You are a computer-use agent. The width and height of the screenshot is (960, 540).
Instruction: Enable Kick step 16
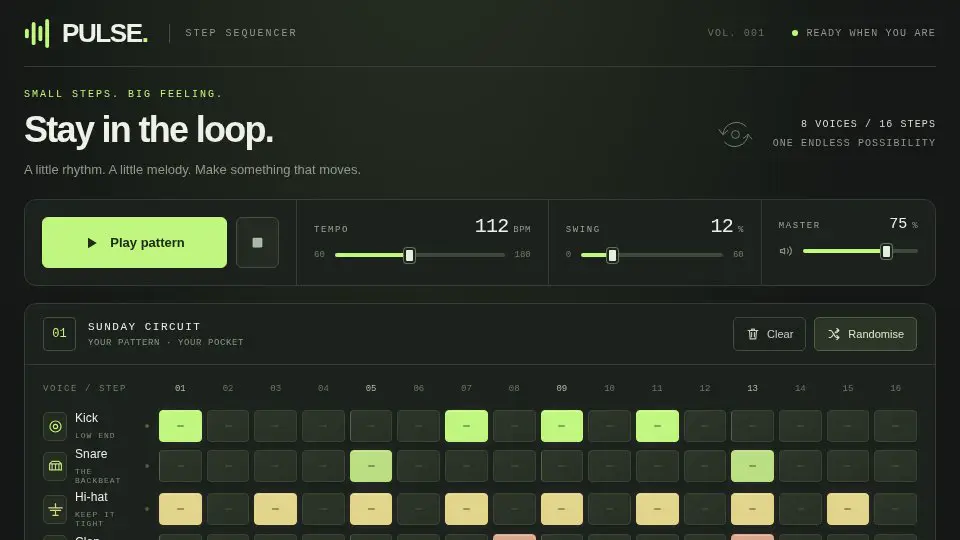[896, 426]
